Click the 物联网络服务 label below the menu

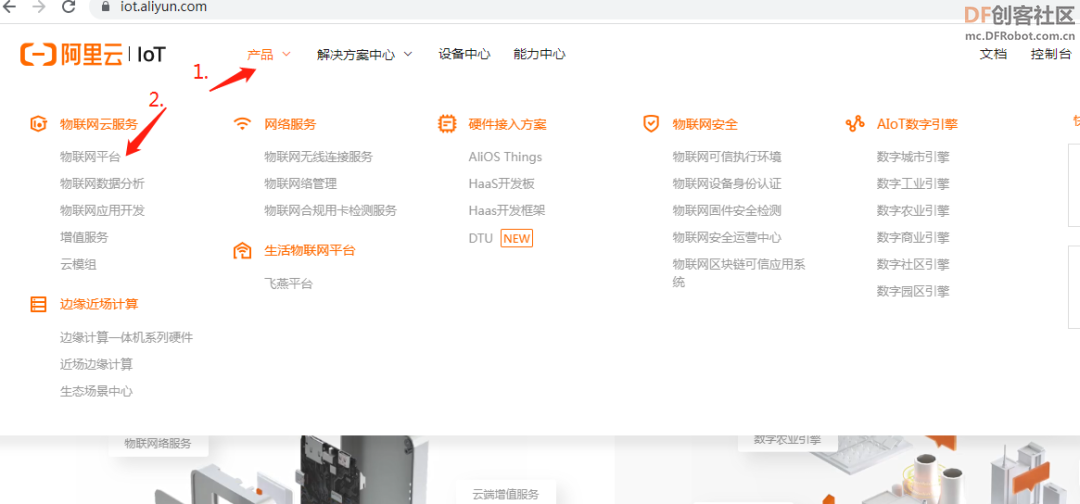158,443
